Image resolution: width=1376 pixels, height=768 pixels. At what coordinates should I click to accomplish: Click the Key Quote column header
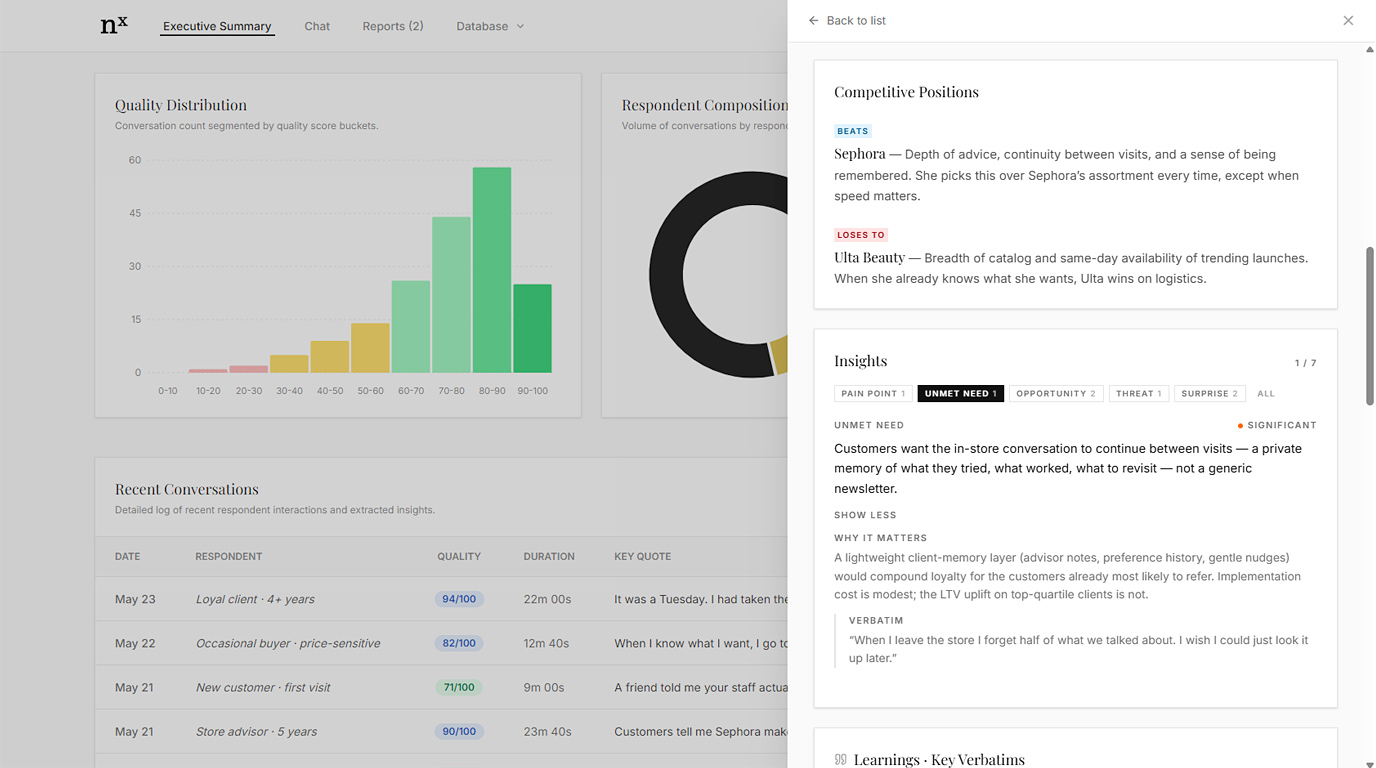click(x=642, y=556)
